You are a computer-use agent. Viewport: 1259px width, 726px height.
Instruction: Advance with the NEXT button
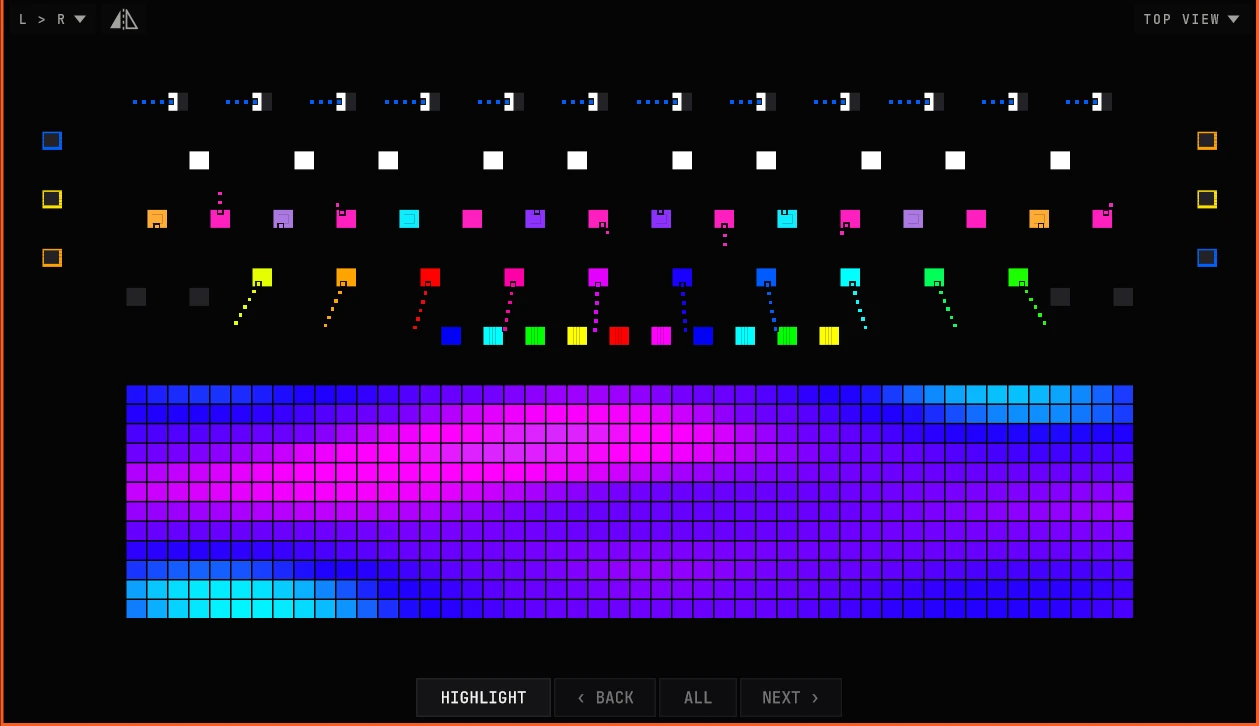790,698
